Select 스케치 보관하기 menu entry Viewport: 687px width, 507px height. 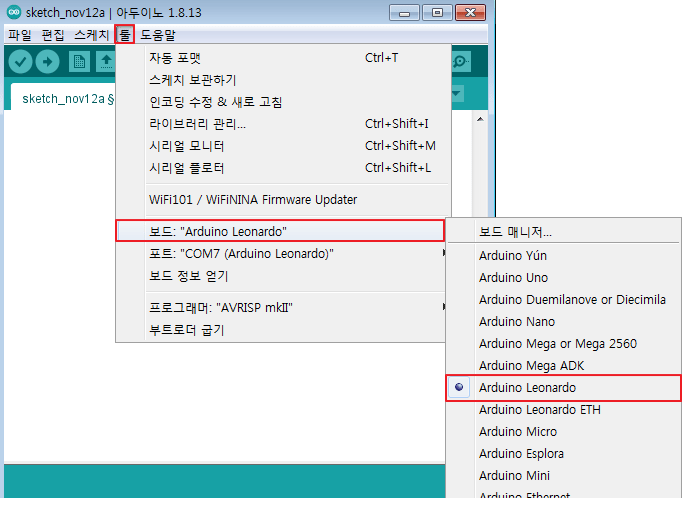click(x=283, y=80)
